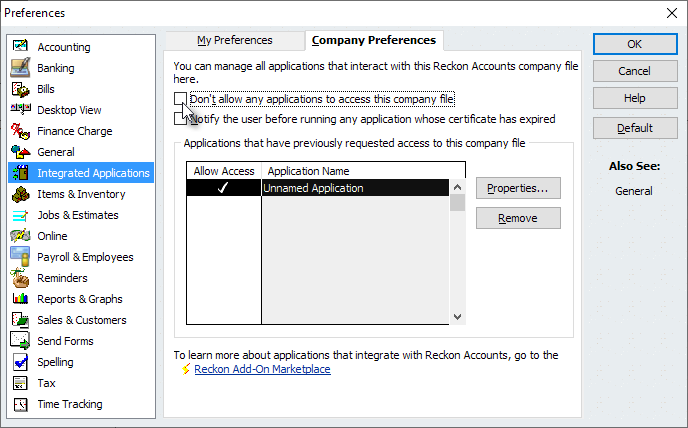Remove the selected application
688x428 pixels.
pyautogui.click(x=518, y=218)
